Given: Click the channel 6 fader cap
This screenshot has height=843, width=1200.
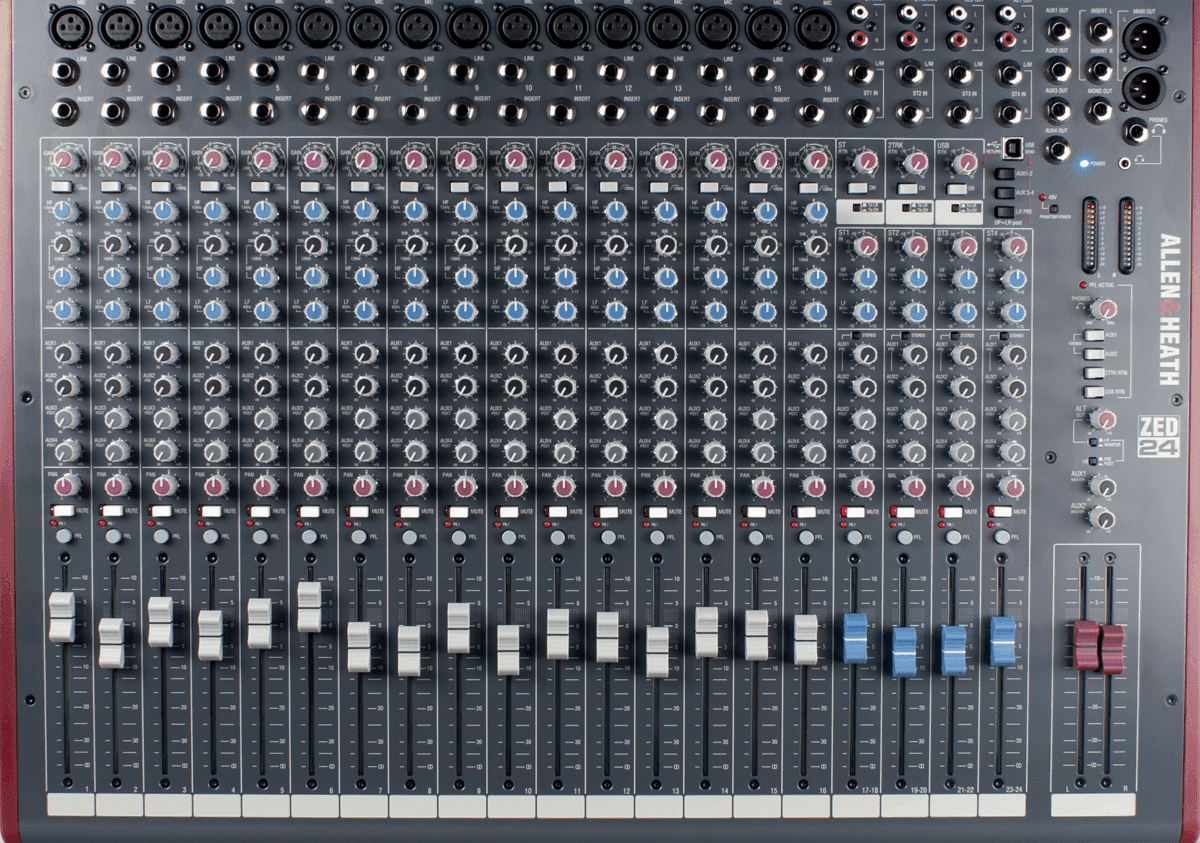Looking at the screenshot, I should tap(310, 606).
